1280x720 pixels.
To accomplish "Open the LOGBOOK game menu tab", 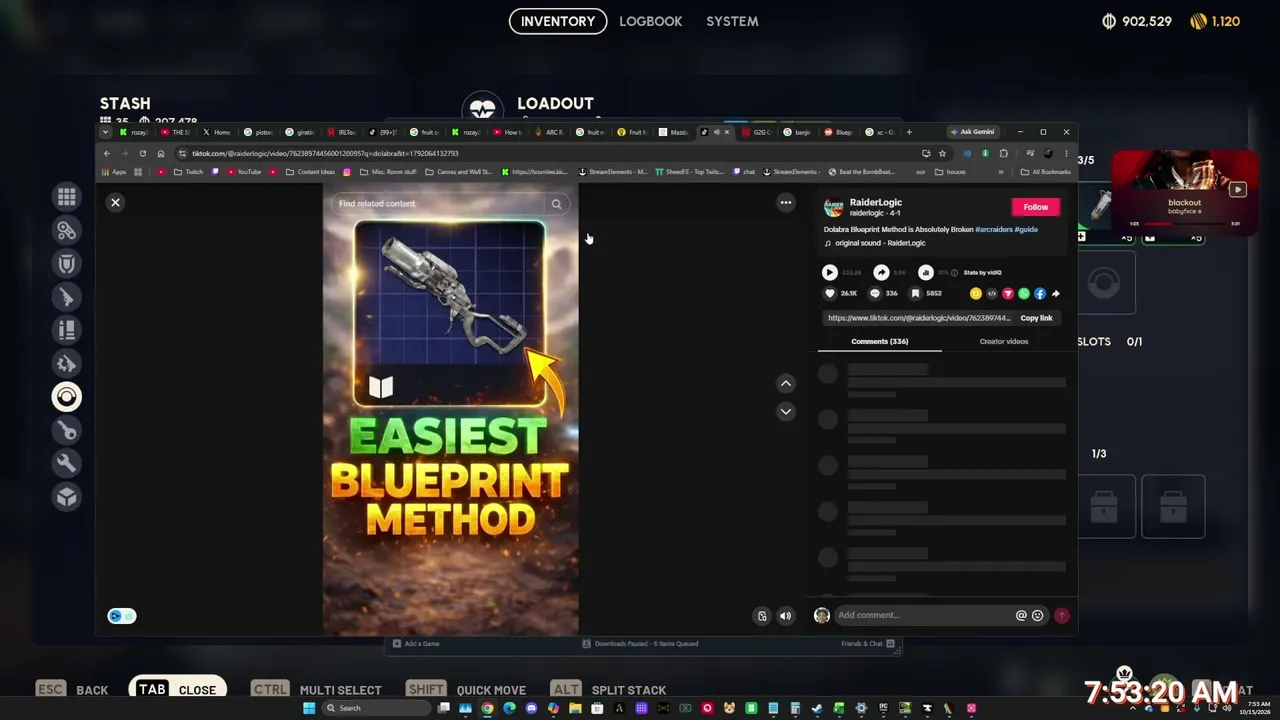I will [x=650, y=21].
